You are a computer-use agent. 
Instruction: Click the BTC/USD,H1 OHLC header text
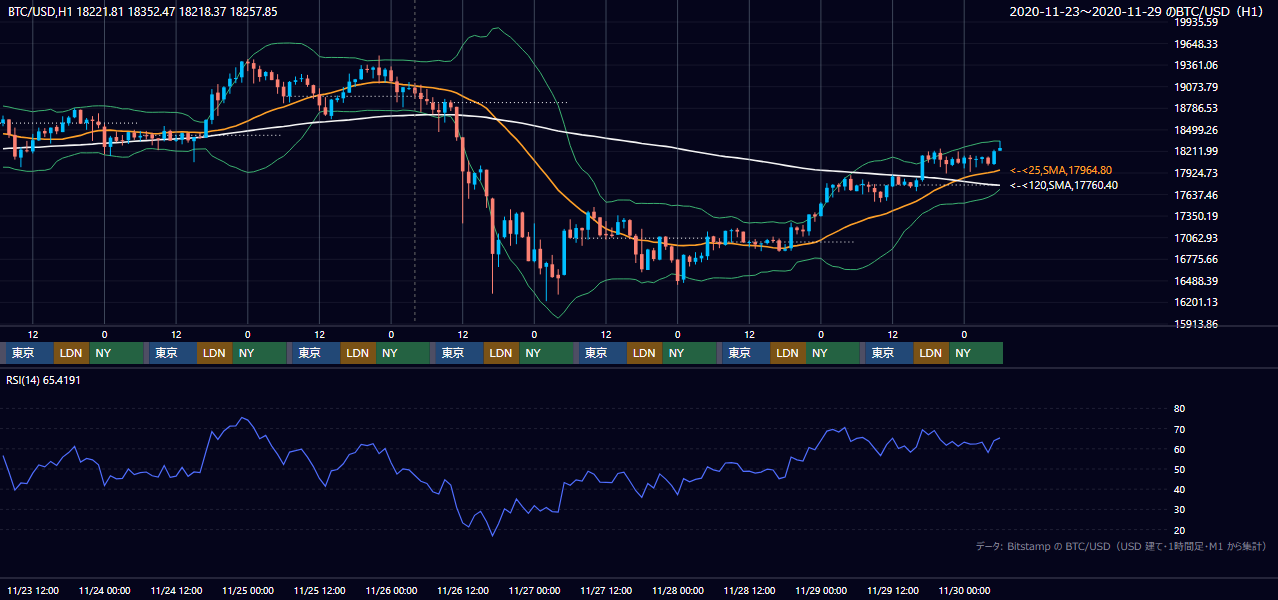click(x=143, y=12)
